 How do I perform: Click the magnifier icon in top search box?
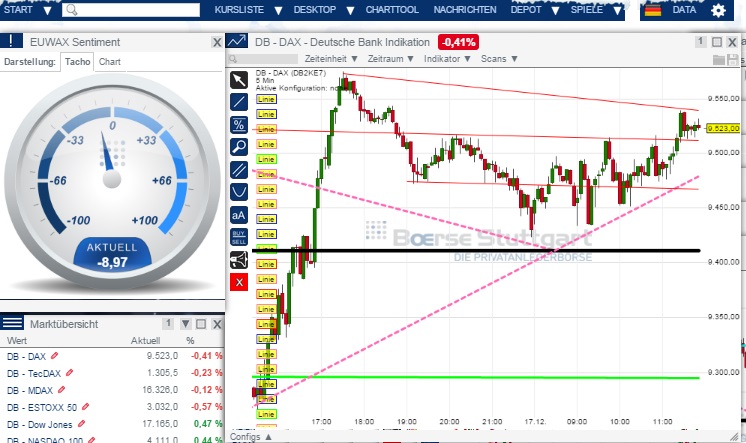point(72,10)
